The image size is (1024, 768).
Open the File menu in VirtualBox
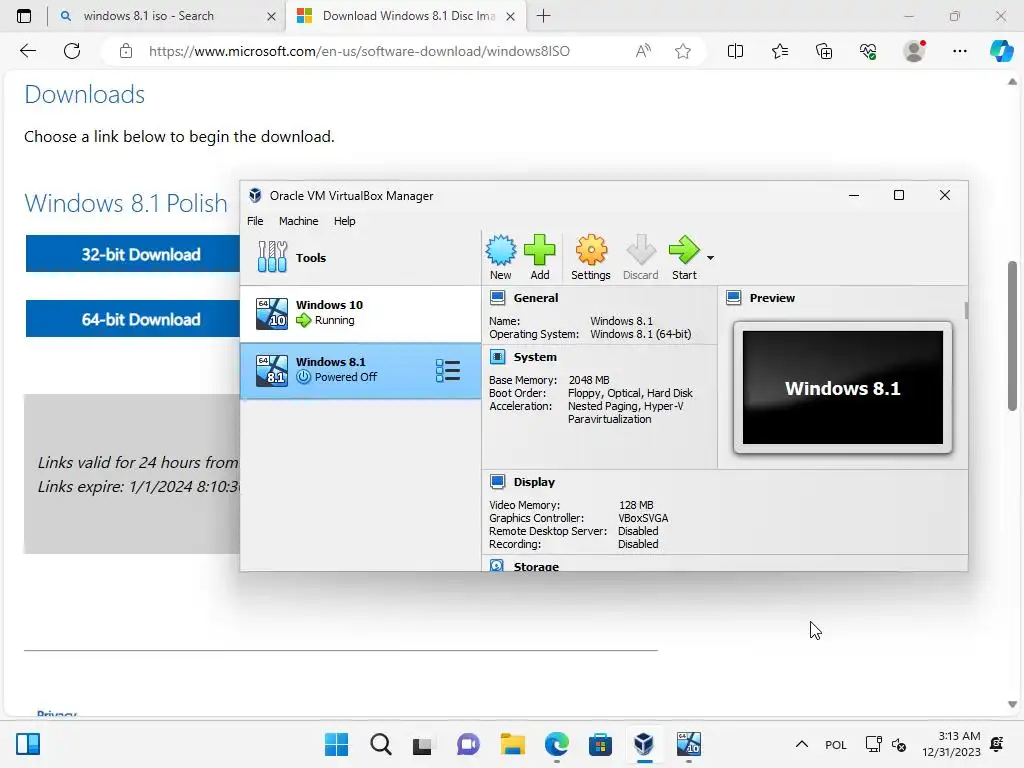click(x=255, y=221)
